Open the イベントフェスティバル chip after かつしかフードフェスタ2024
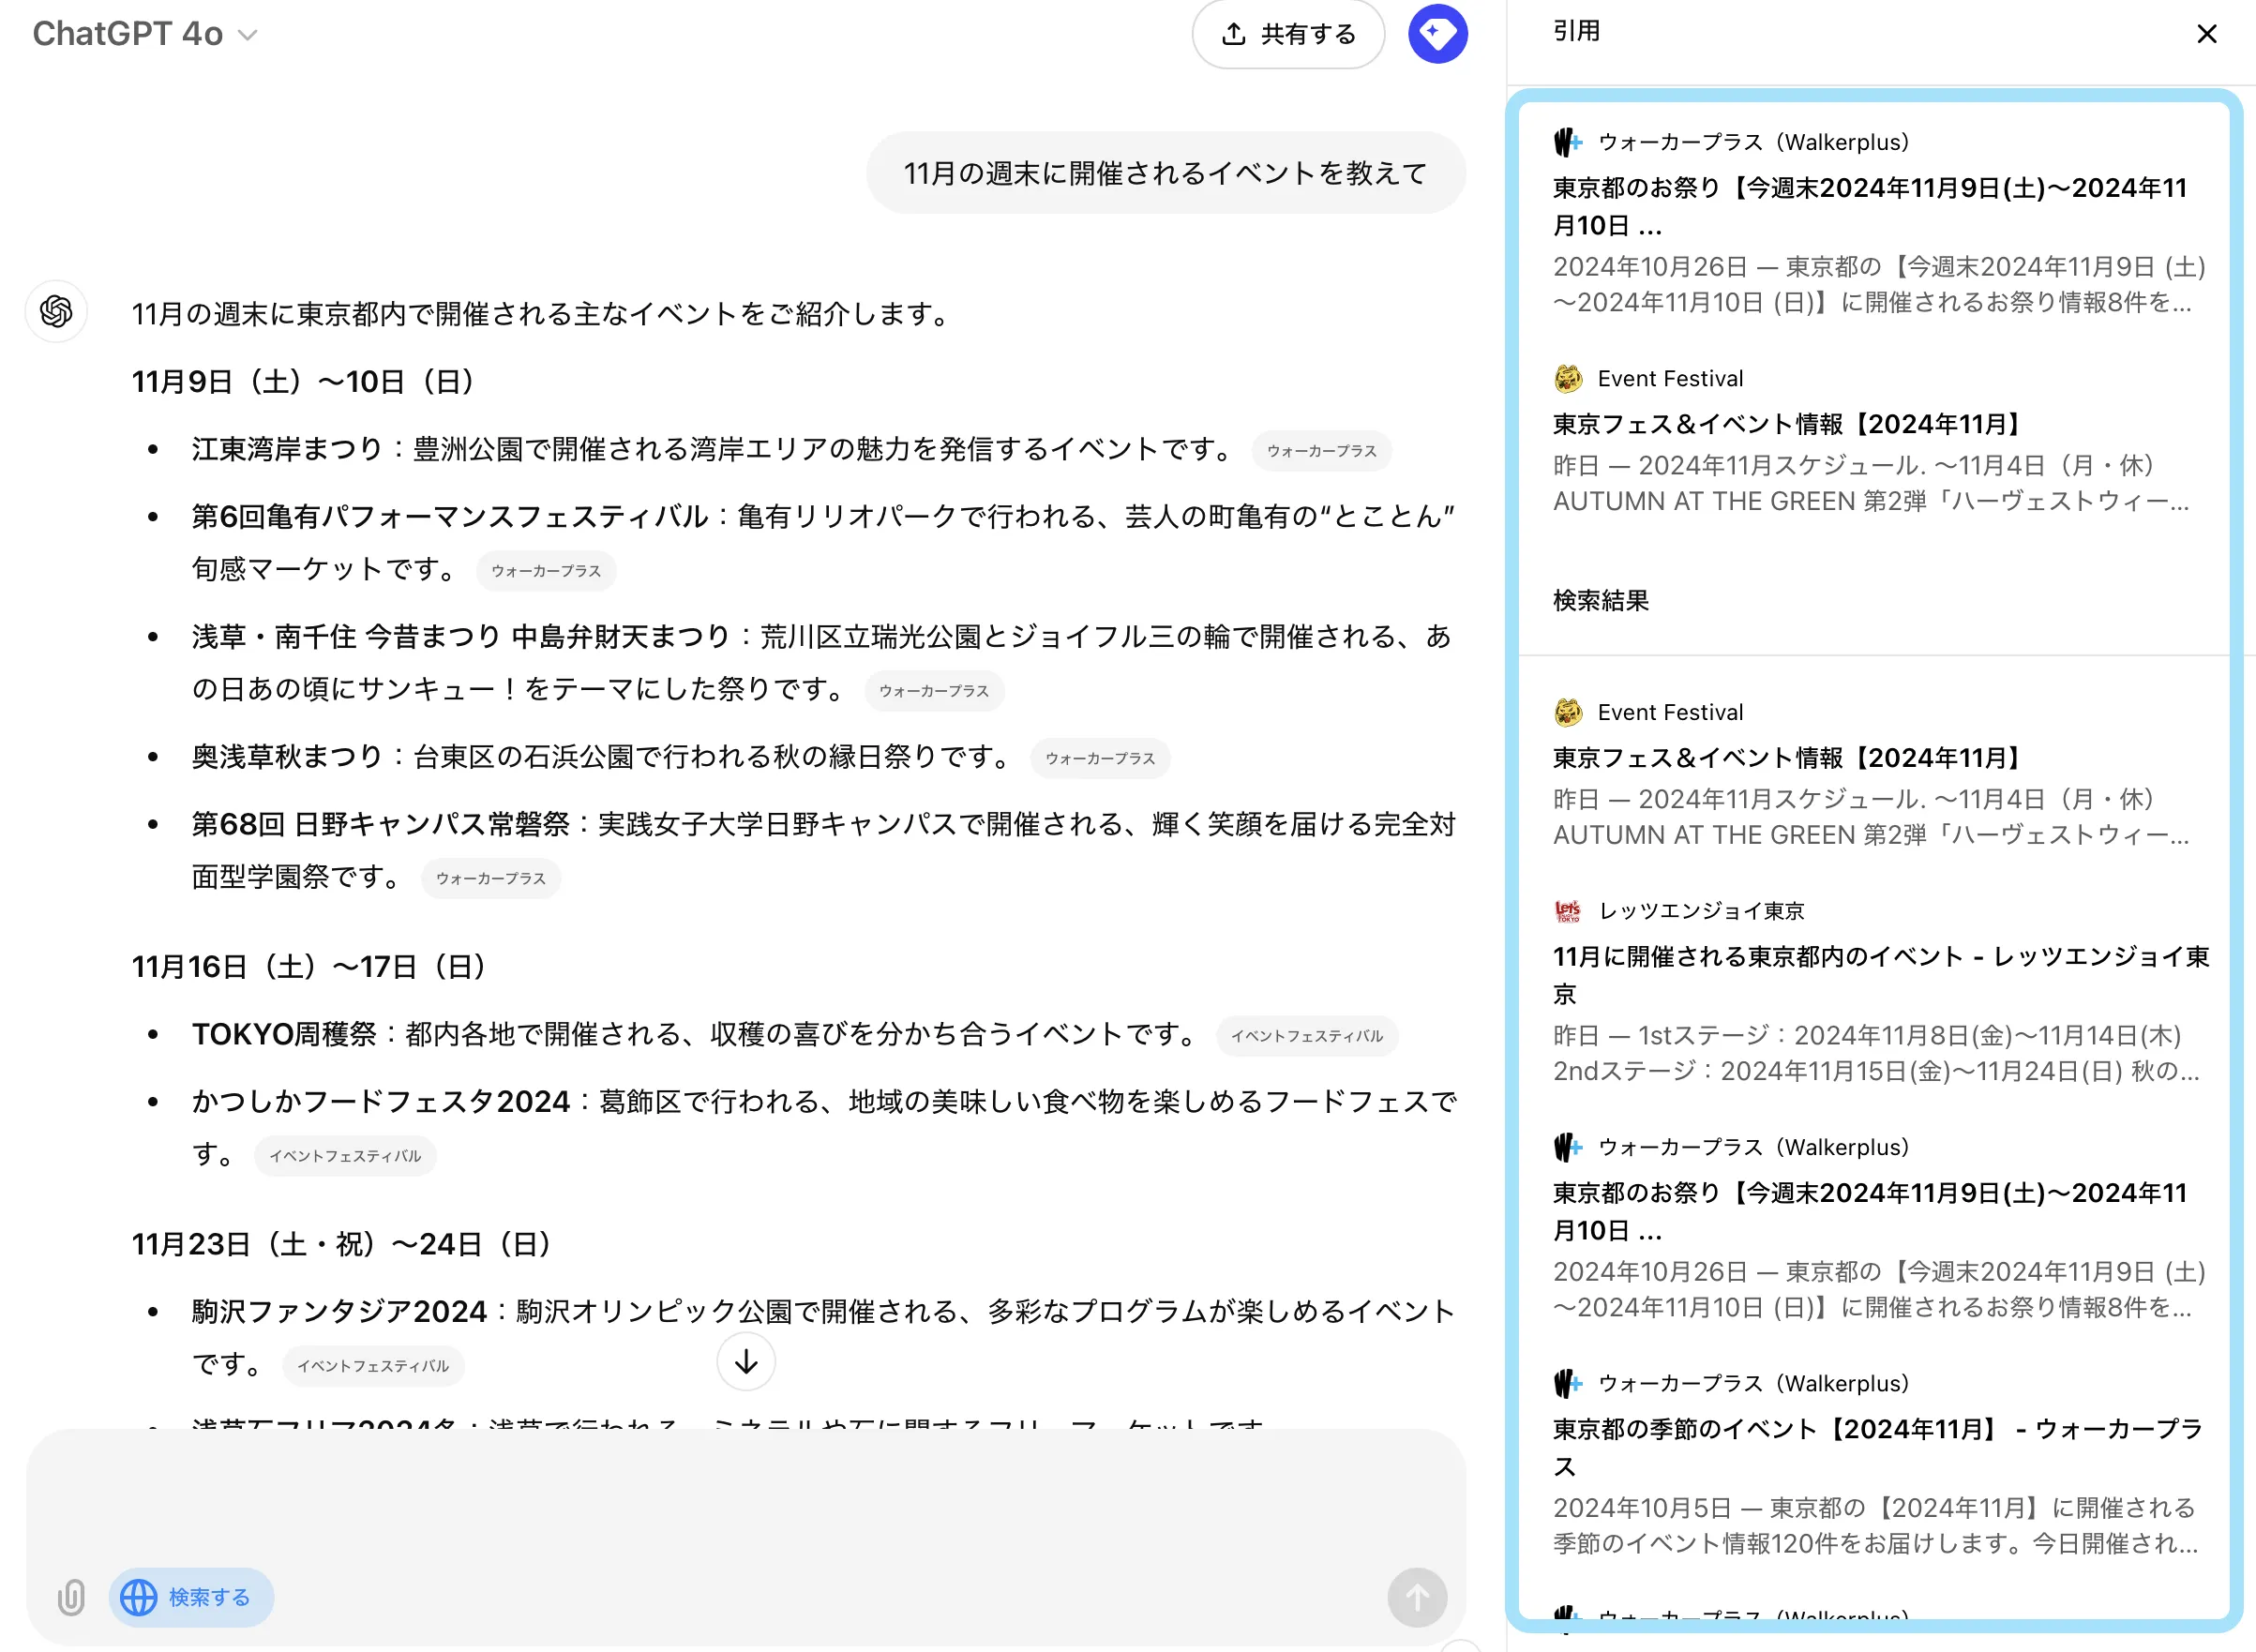Screen dimensions: 2256x1652 (345, 1156)
